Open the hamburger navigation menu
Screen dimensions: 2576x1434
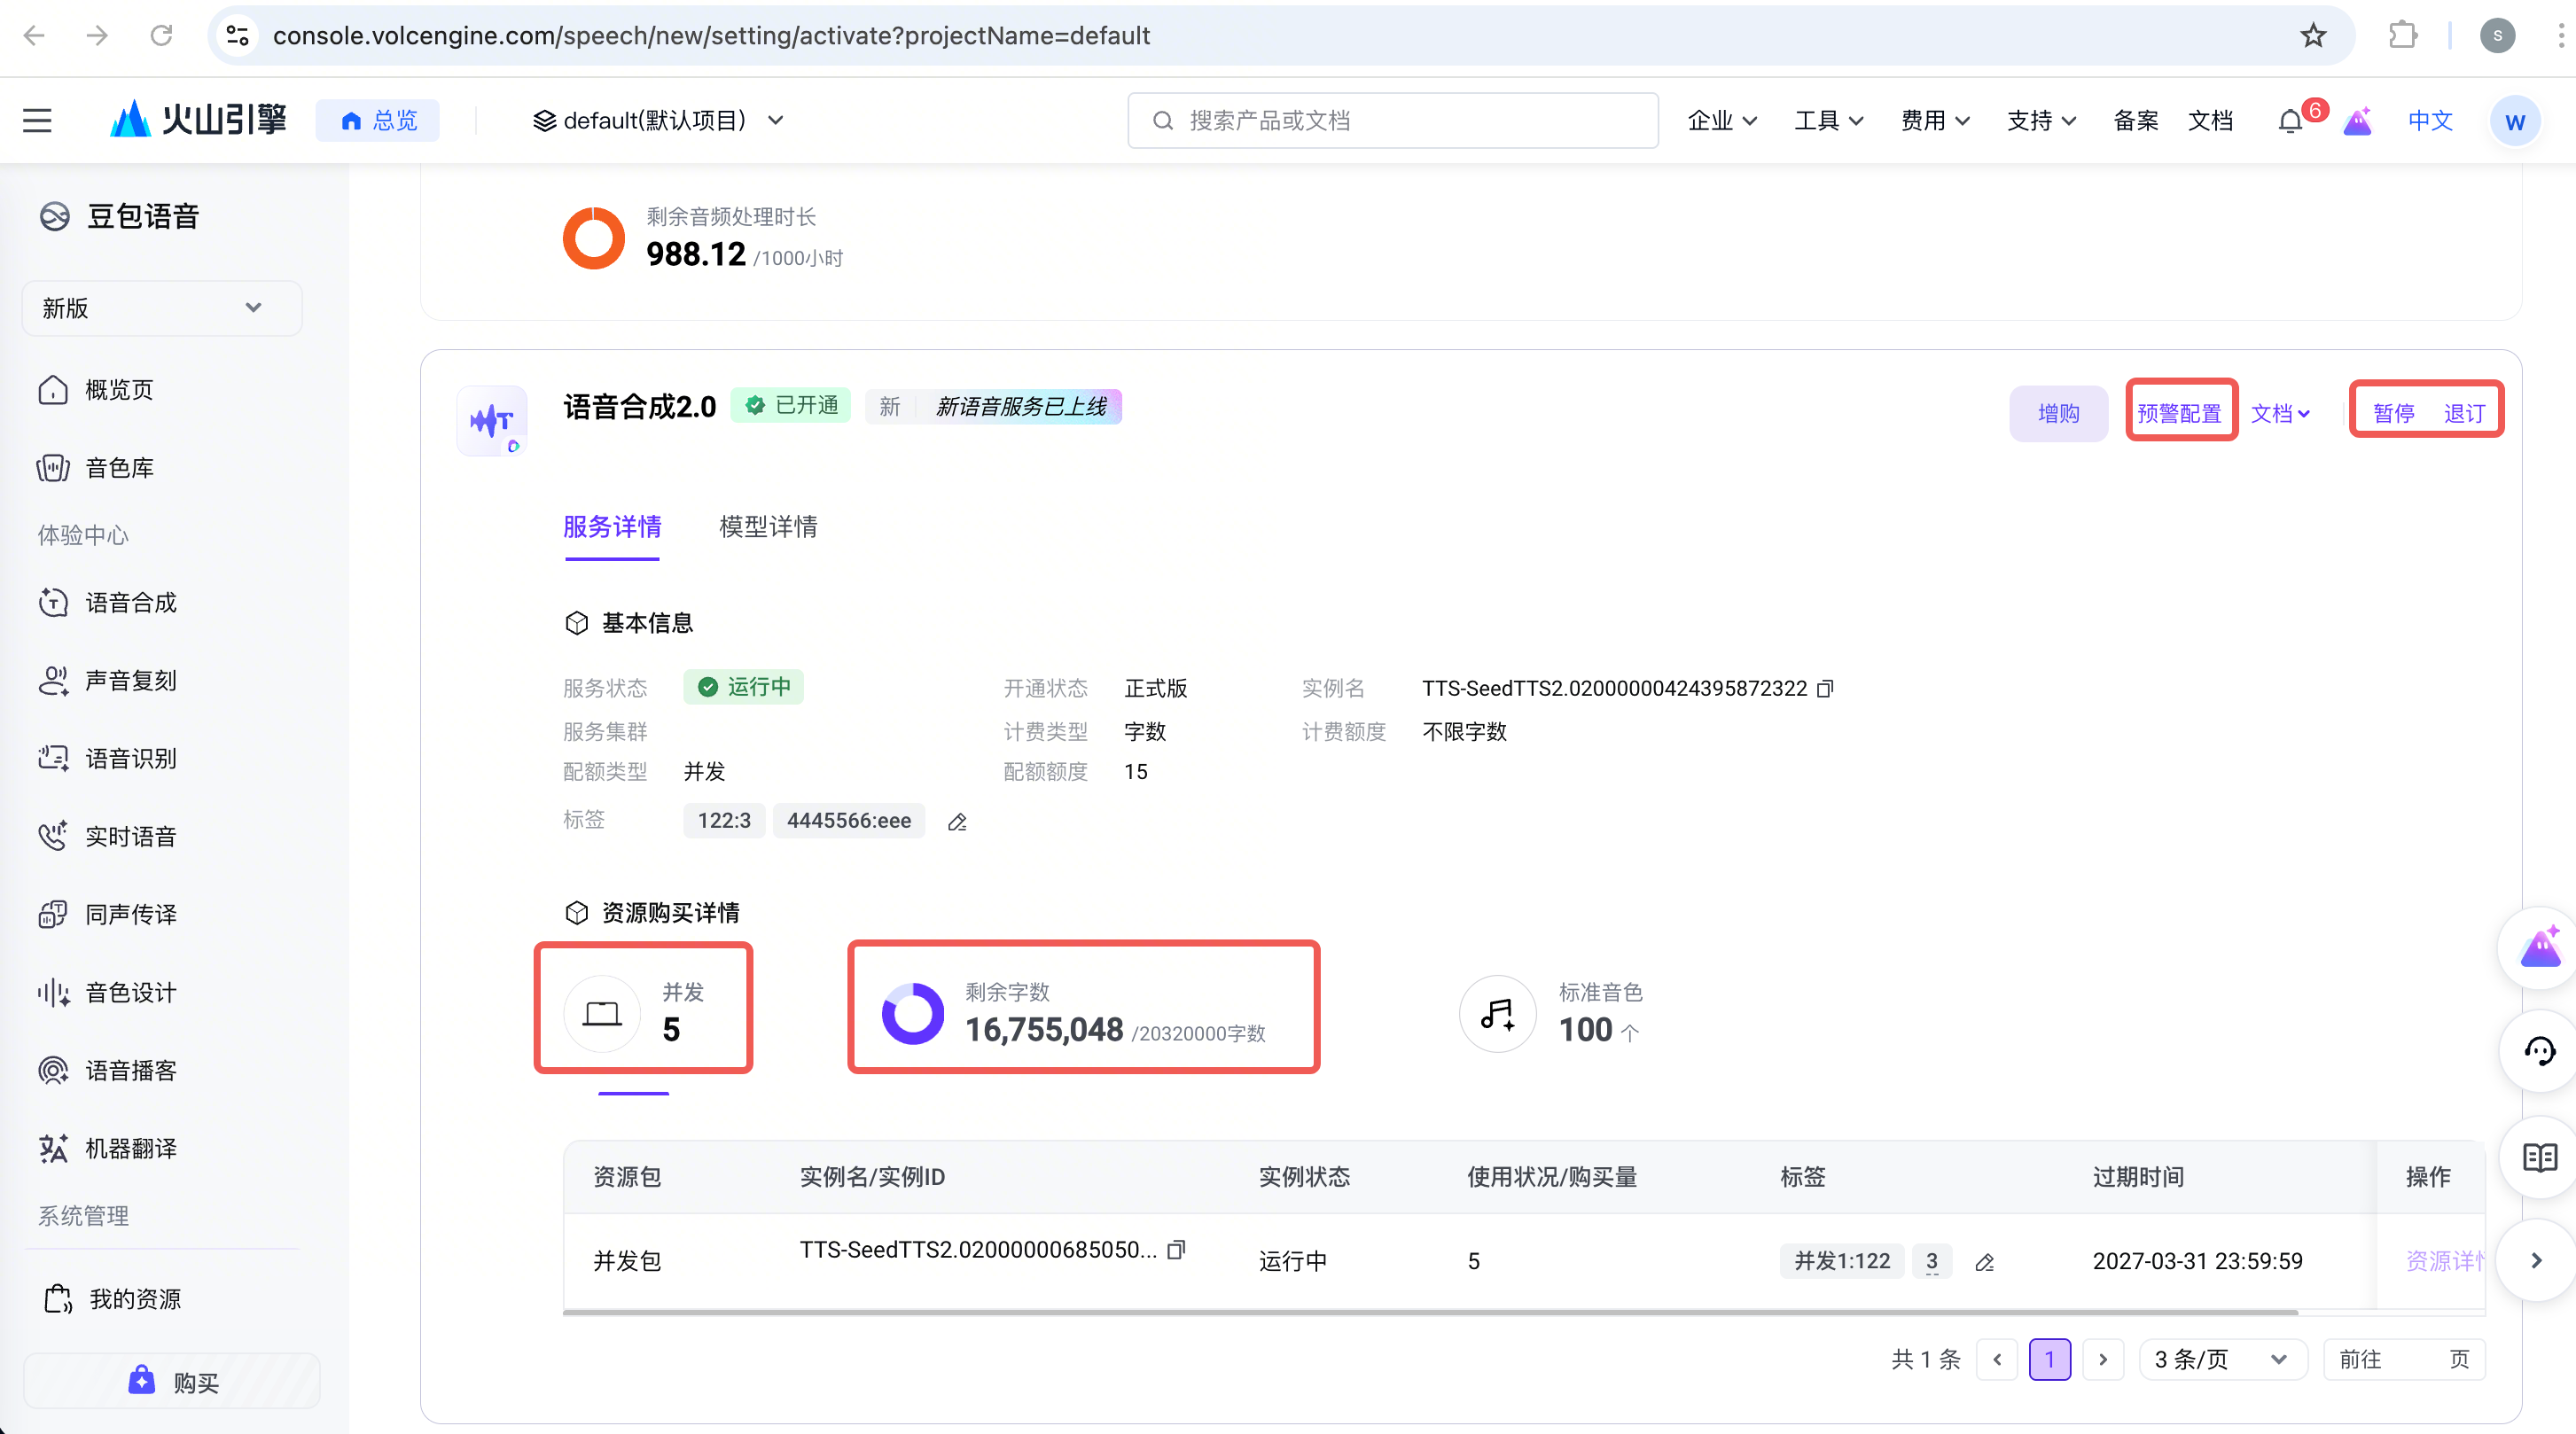[x=37, y=121]
